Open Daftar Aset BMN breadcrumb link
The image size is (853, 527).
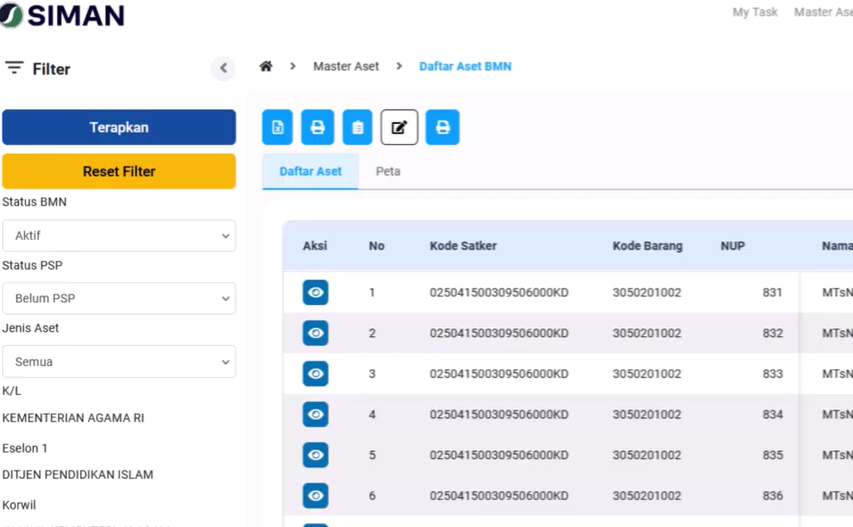point(465,66)
